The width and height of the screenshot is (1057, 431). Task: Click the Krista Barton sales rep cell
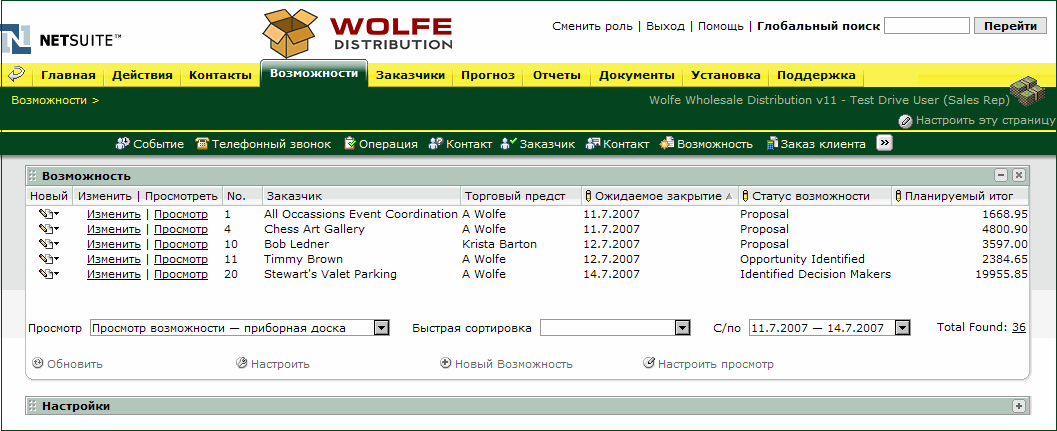[x=500, y=244]
